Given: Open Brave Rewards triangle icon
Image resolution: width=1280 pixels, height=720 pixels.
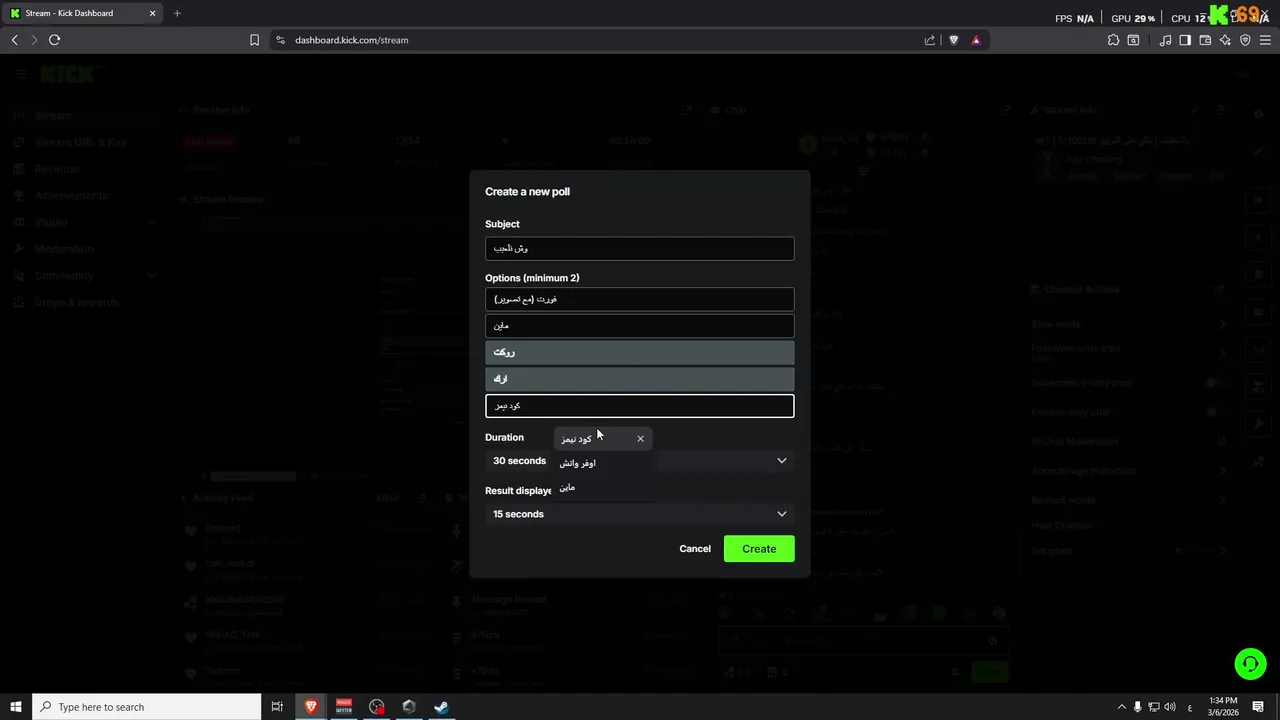Looking at the screenshot, I should [976, 40].
